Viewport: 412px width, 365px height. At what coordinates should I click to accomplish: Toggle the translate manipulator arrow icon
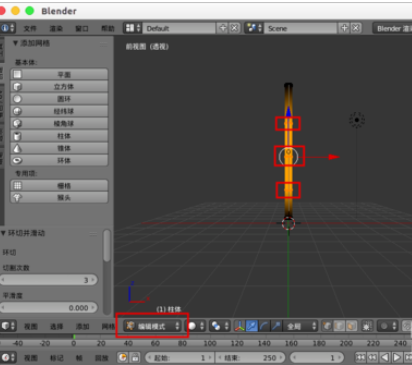click(x=252, y=326)
